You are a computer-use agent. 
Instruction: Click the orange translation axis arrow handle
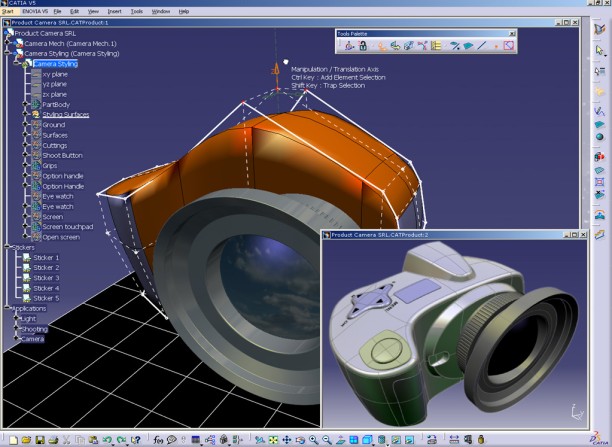(x=276, y=70)
